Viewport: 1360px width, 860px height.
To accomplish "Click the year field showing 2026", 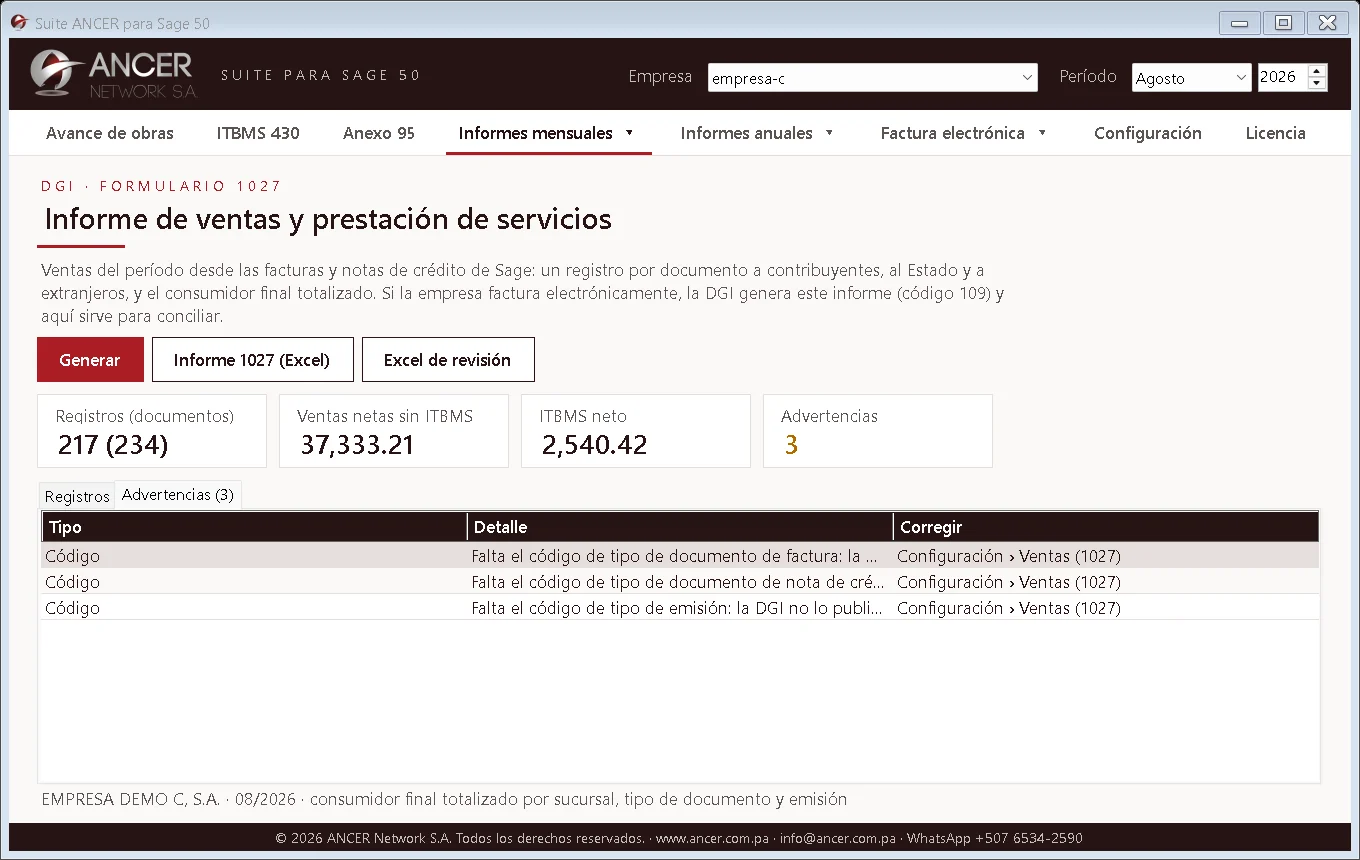I will (x=1282, y=77).
